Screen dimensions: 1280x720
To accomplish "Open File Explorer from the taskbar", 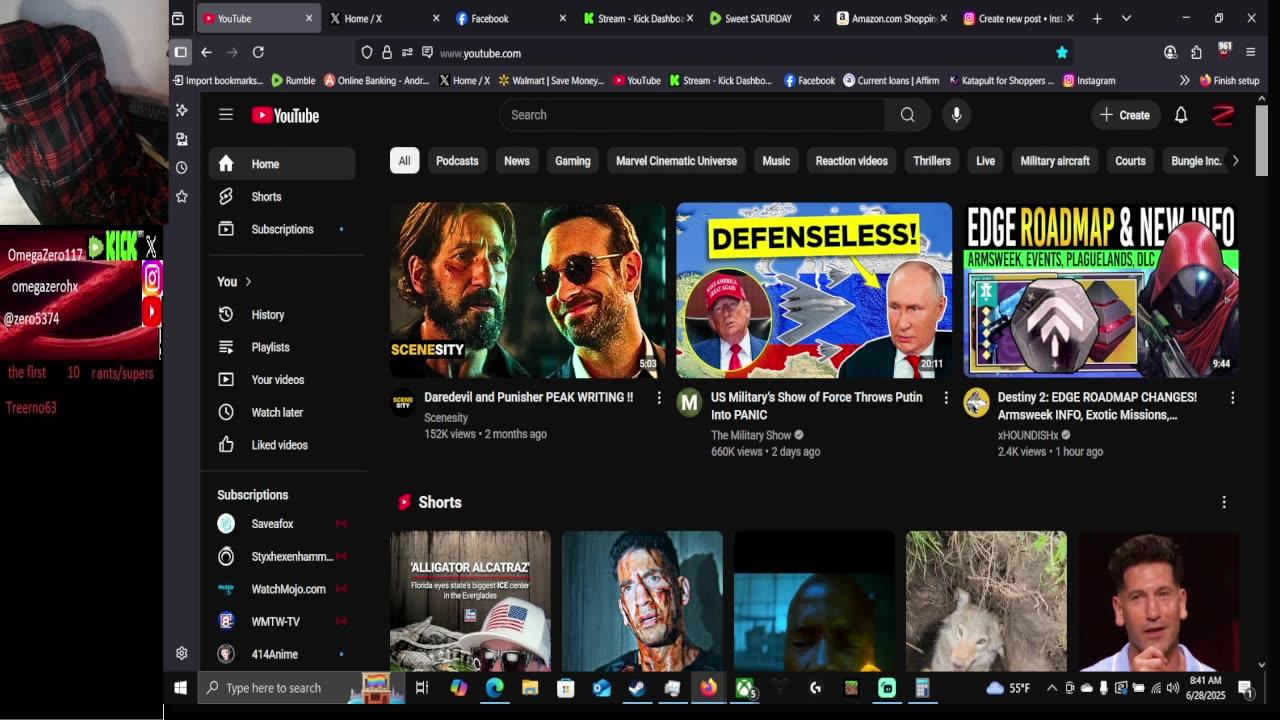I will click(x=530, y=688).
